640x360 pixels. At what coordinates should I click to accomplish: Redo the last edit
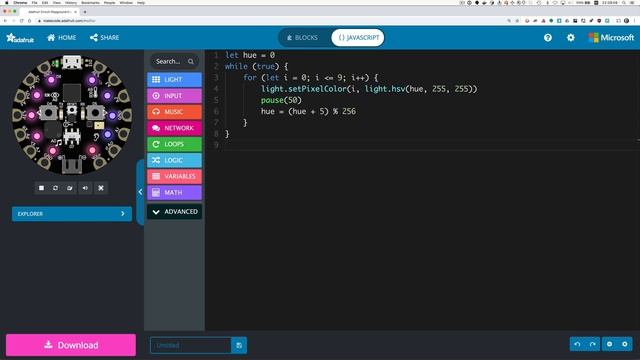click(x=593, y=344)
